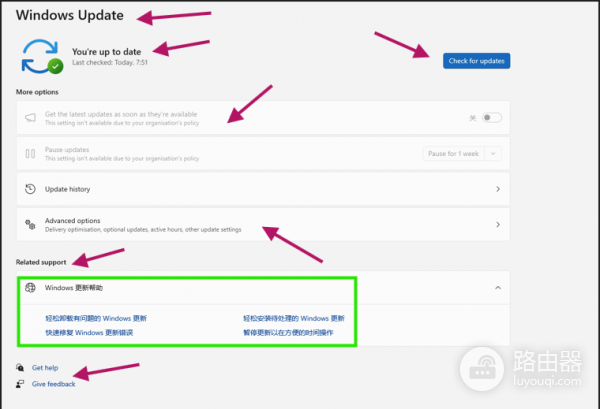This screenshot has width=600, height=409.
Task: Click the Get help icon
Action: click(21, 368)
